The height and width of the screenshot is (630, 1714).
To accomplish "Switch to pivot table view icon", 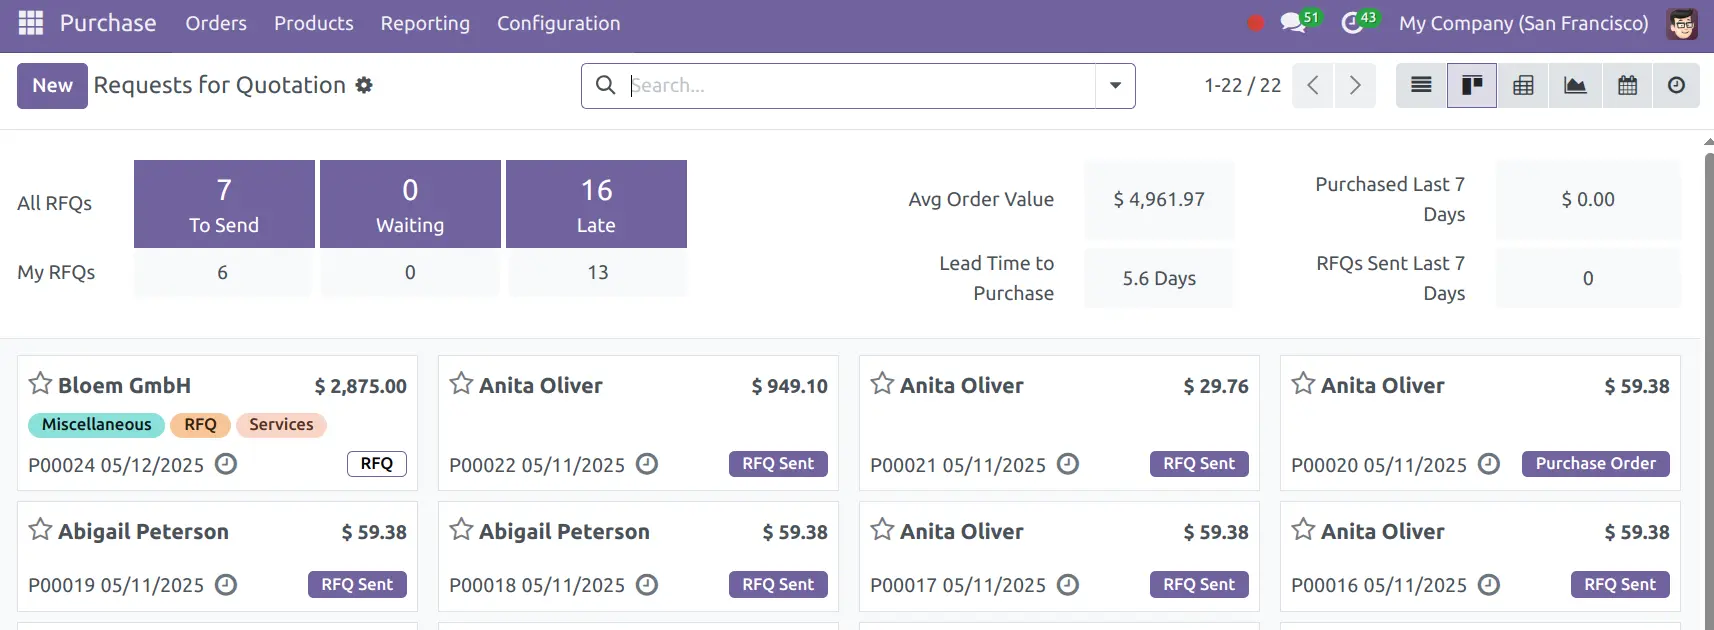I will [x=1523, y=86].
